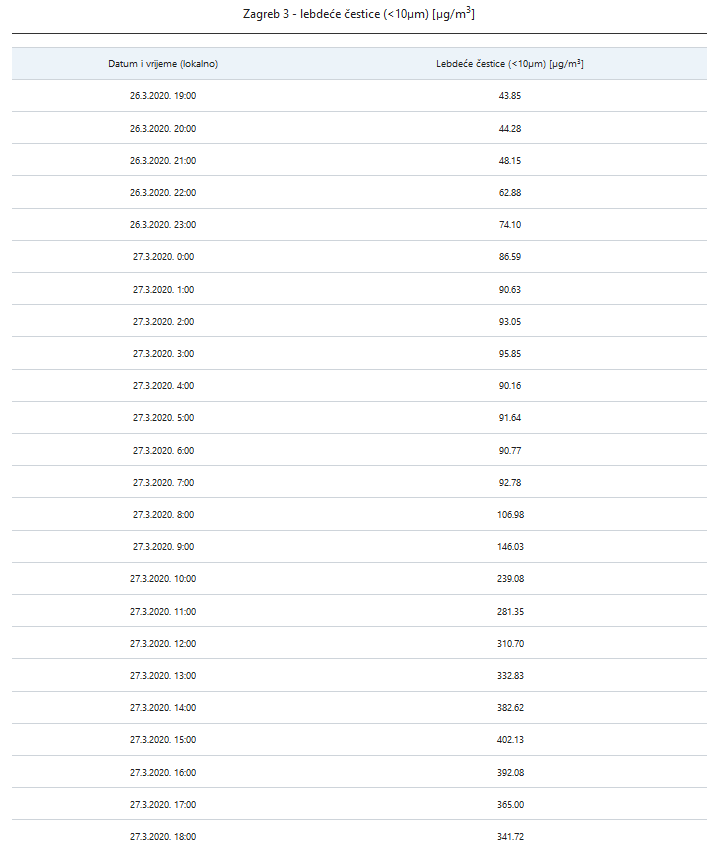
Task: Click the value 281.35
Action: click(510, 611)
